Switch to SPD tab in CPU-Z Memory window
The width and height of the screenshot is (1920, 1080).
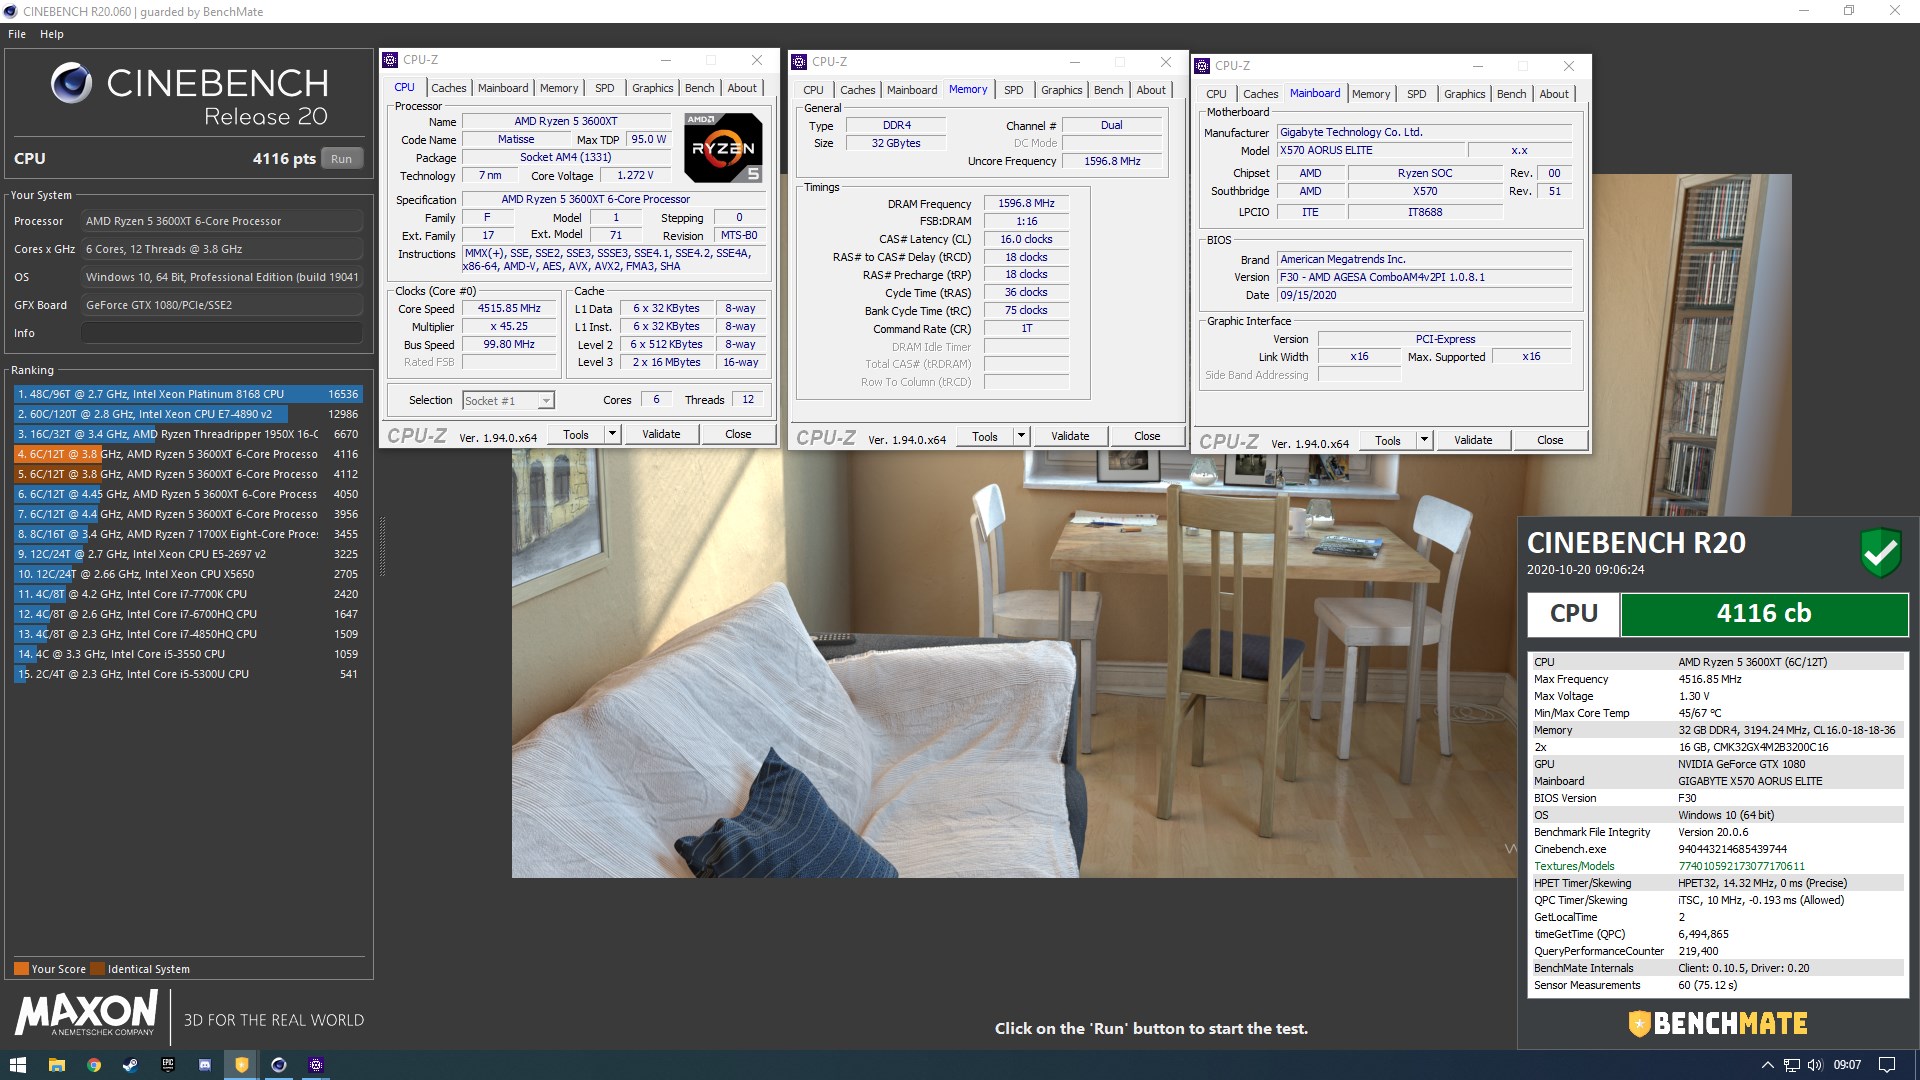click(x=1014, y=90)
